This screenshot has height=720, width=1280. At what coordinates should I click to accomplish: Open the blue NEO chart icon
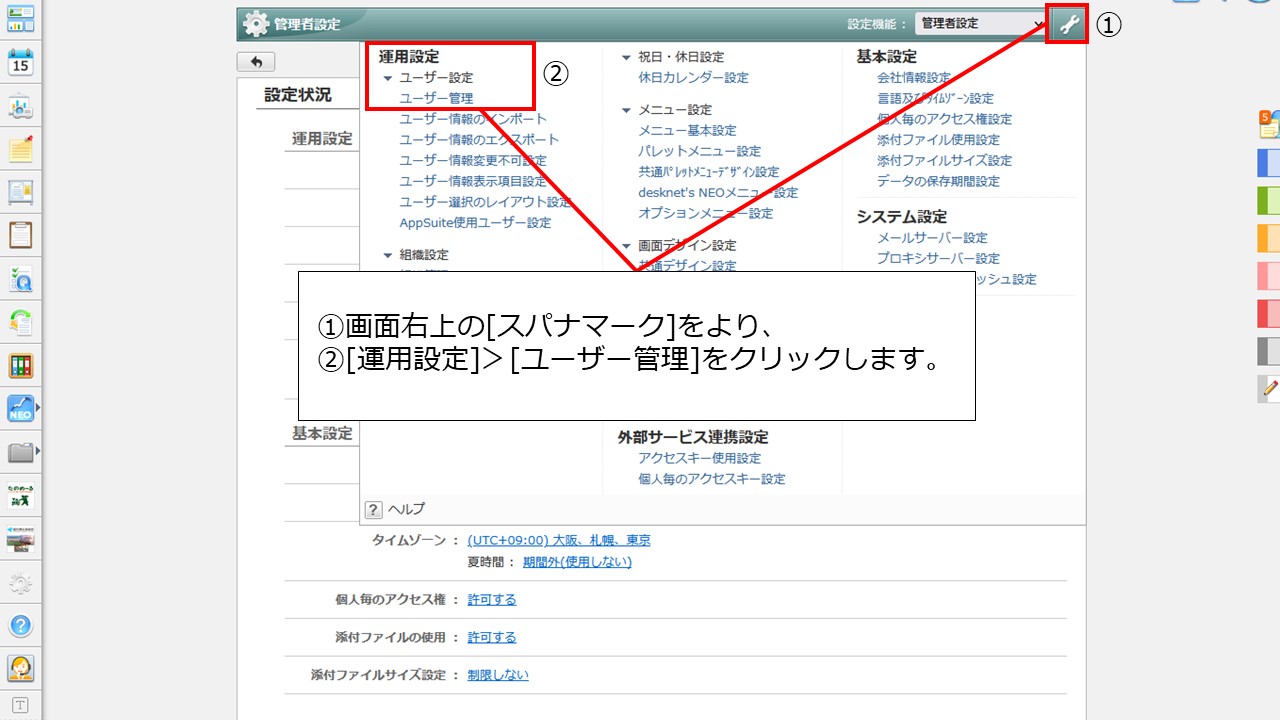pos(21,408)
